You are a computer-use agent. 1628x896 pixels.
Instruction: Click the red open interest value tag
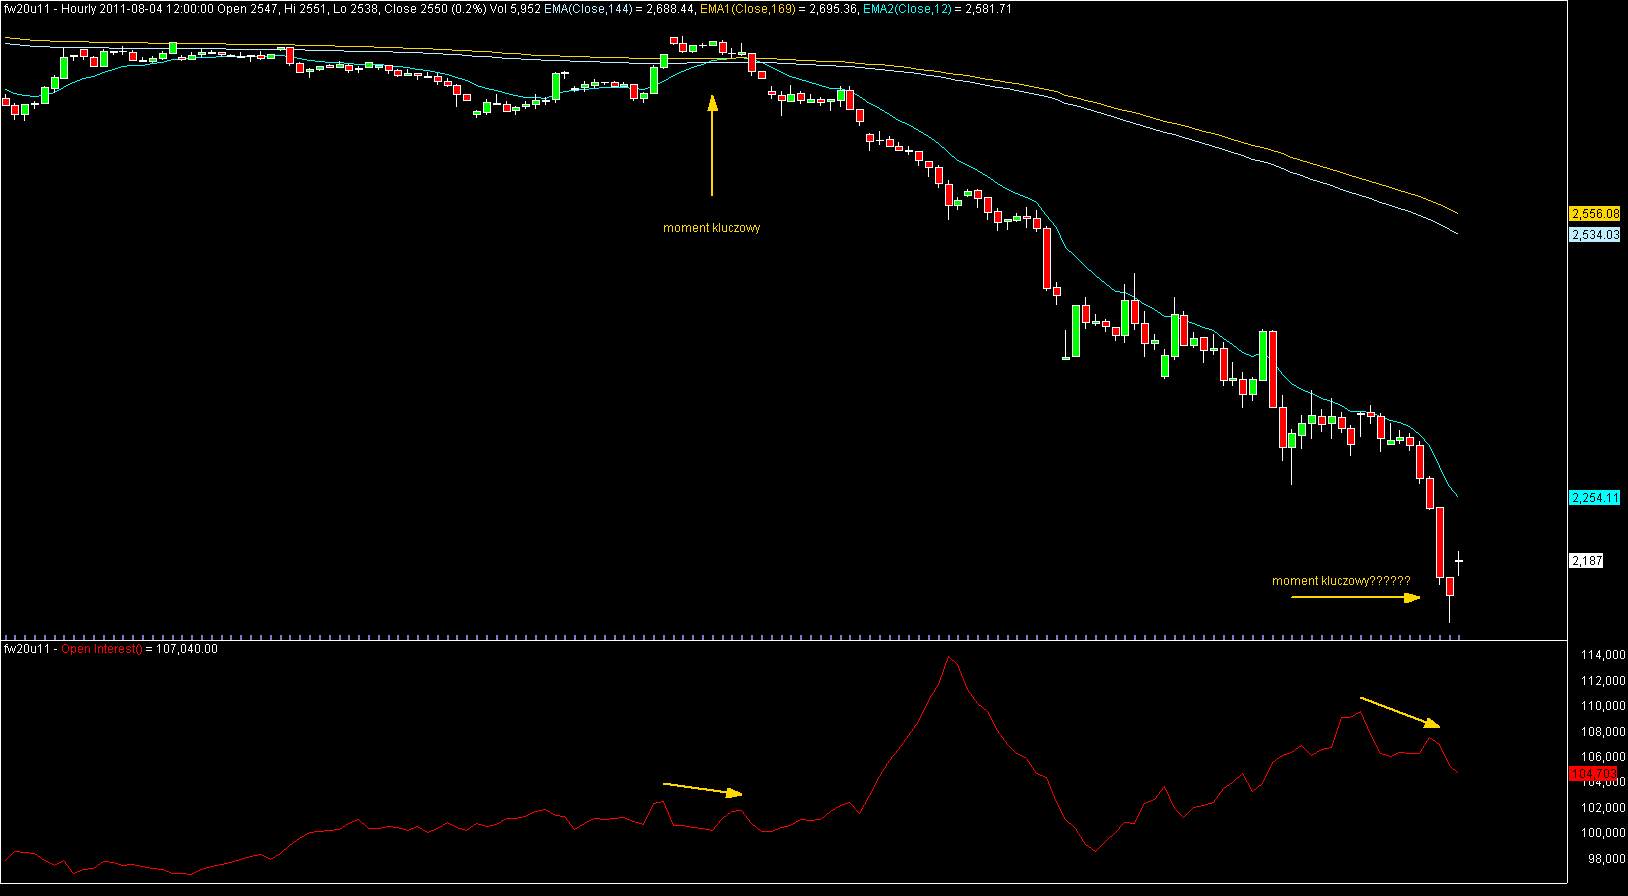[x=1593, y=774]
